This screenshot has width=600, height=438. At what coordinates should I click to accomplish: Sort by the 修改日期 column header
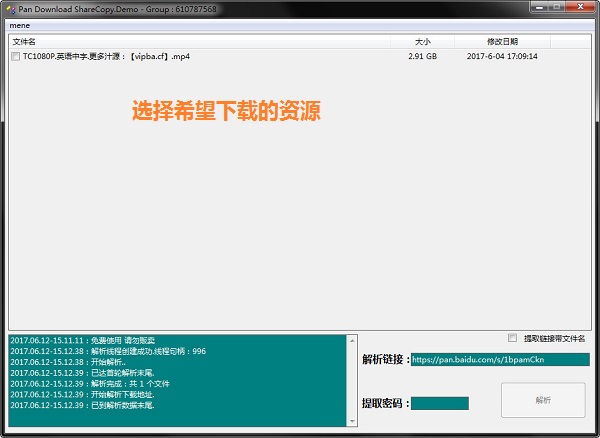coord(502,42)
